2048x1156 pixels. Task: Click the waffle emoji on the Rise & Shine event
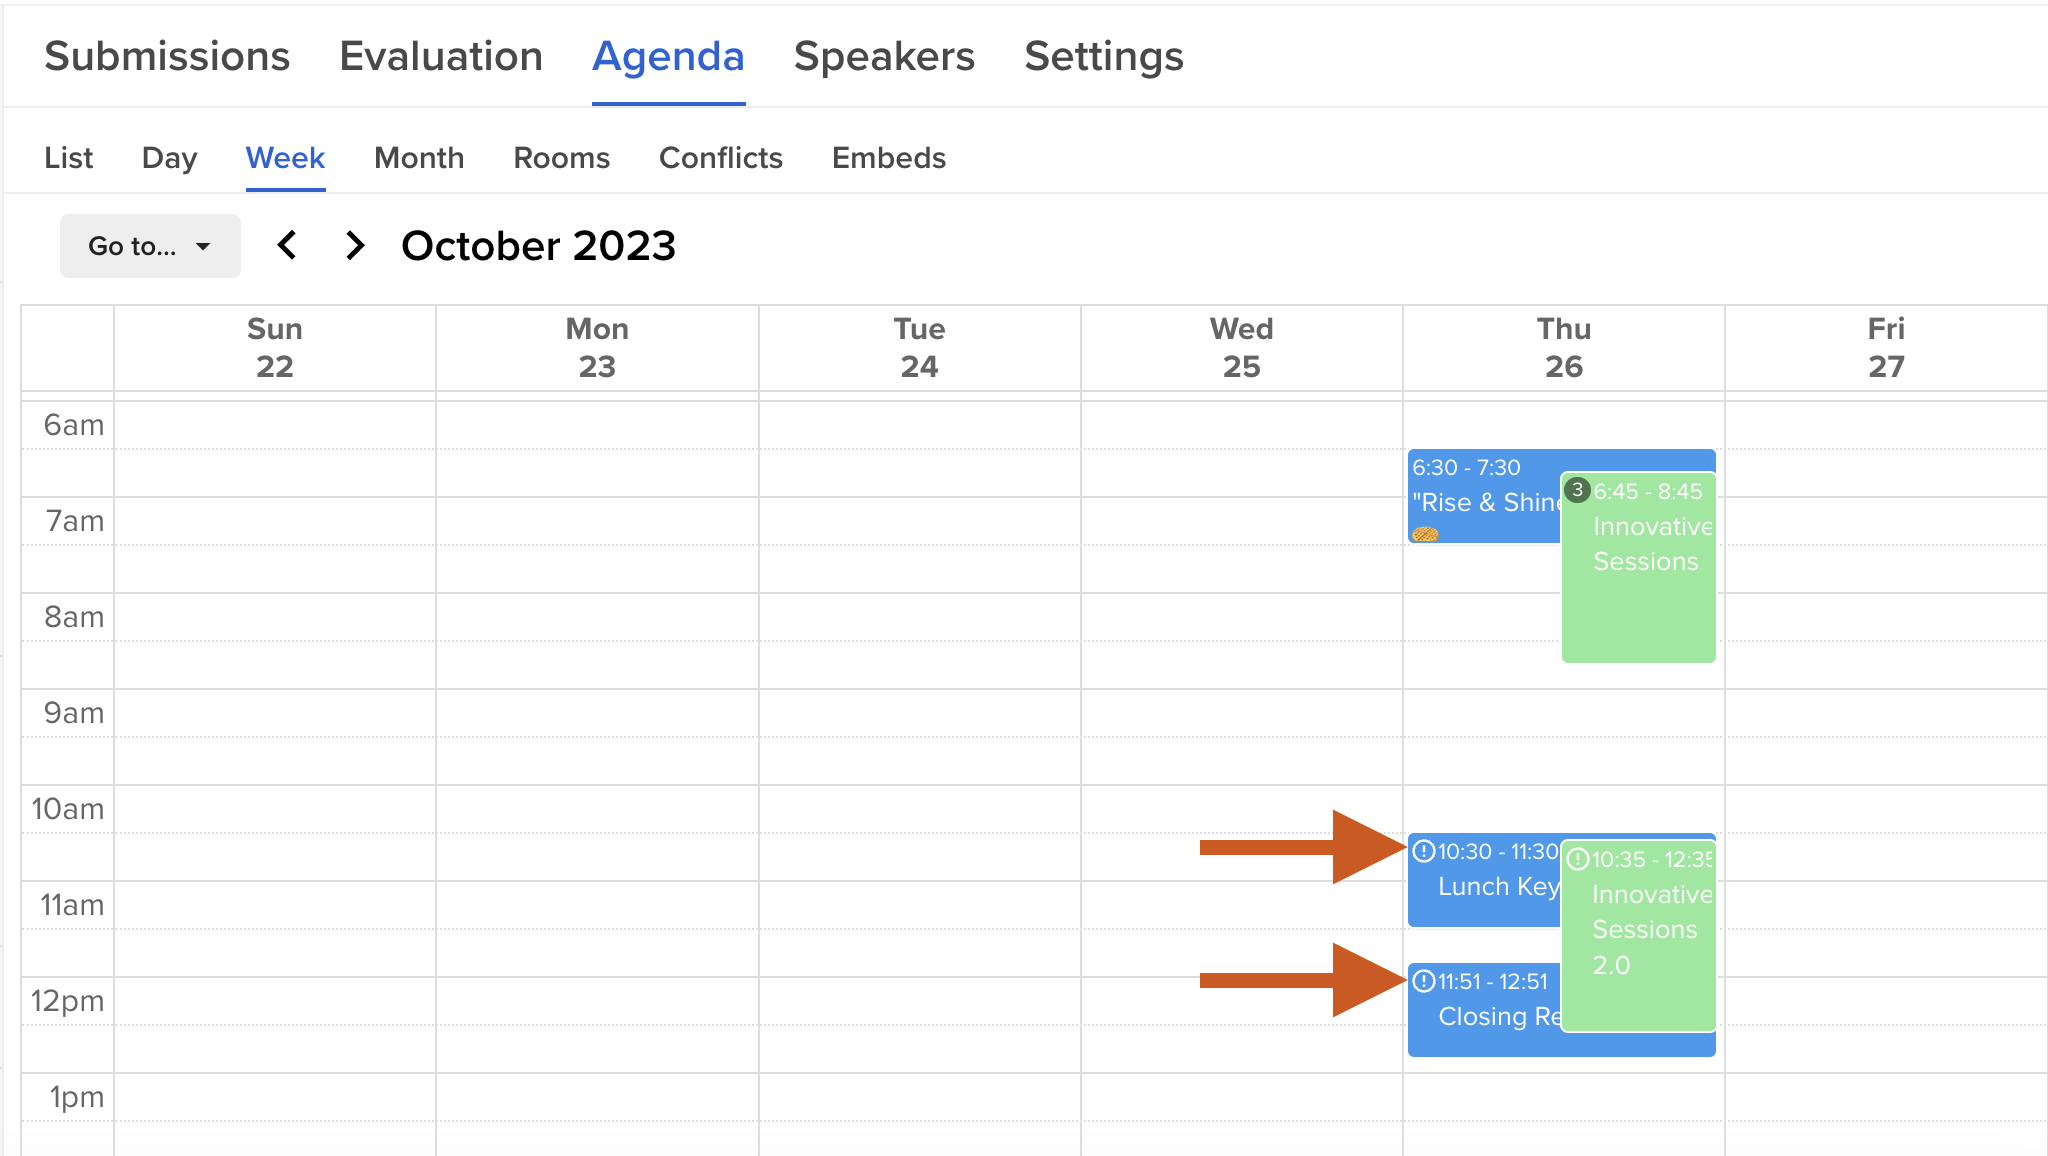click(1425, 534)
